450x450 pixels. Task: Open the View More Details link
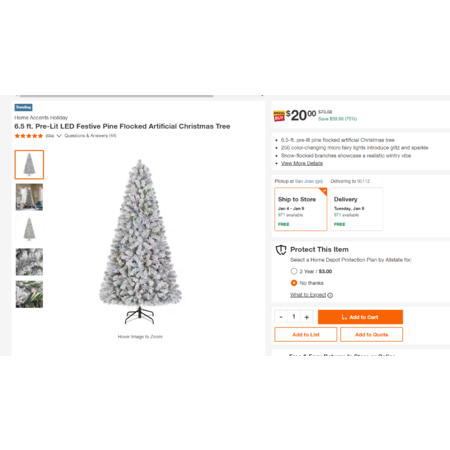[302, 163]
